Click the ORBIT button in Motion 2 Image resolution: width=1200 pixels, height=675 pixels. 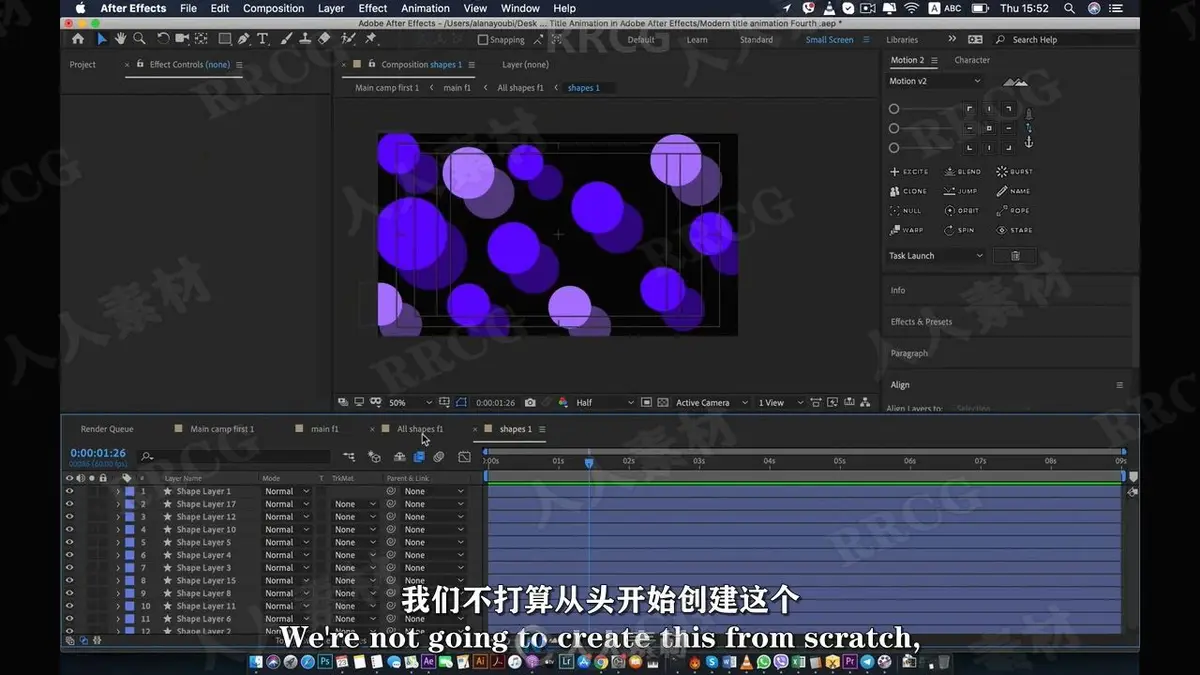tap(962, 211)
